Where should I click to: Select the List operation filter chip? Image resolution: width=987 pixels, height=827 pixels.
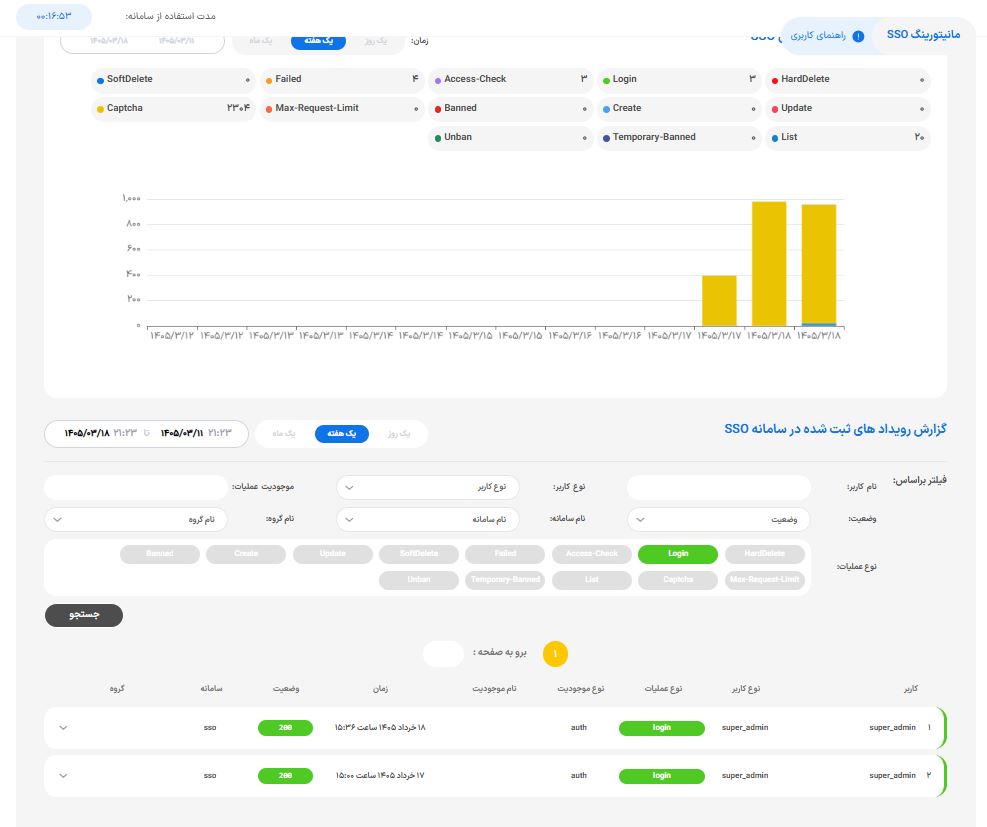[x=592, y=580]
